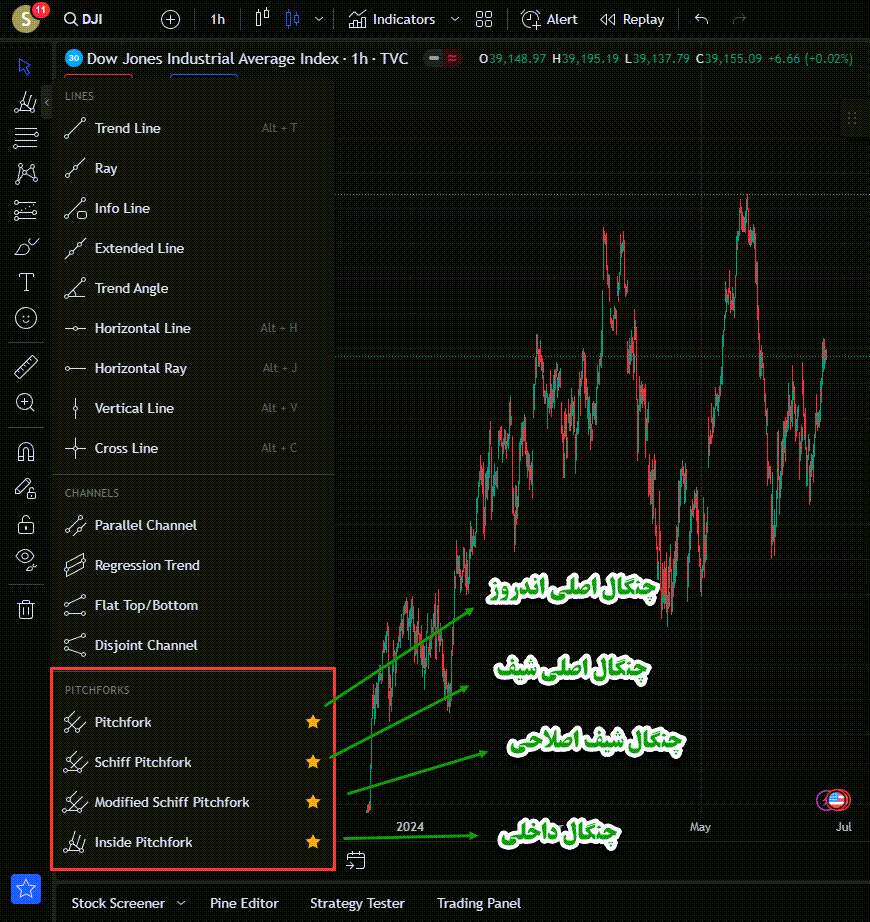Screen dimensions: 870x922
Task: Select Ray tool from list
Action: coord(193,168)
